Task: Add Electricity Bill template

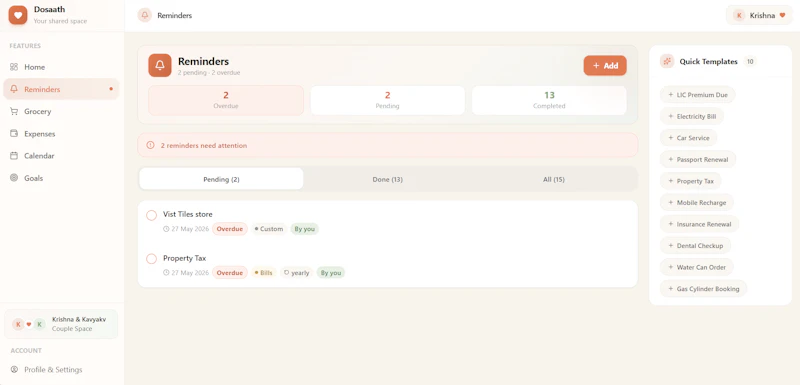Action: (x=692, y=116)
